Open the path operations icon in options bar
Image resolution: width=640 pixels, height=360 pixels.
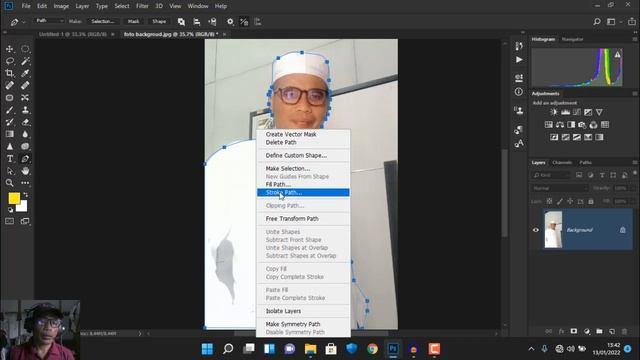pyautogui.click(x=181, y=22)
